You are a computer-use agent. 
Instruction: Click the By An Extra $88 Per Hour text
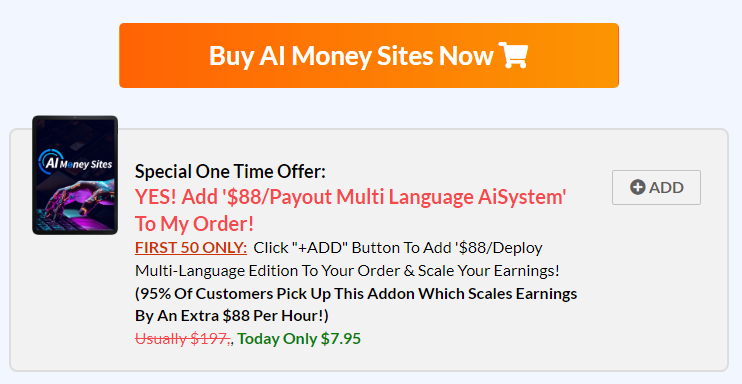click(x=232, y=316)
